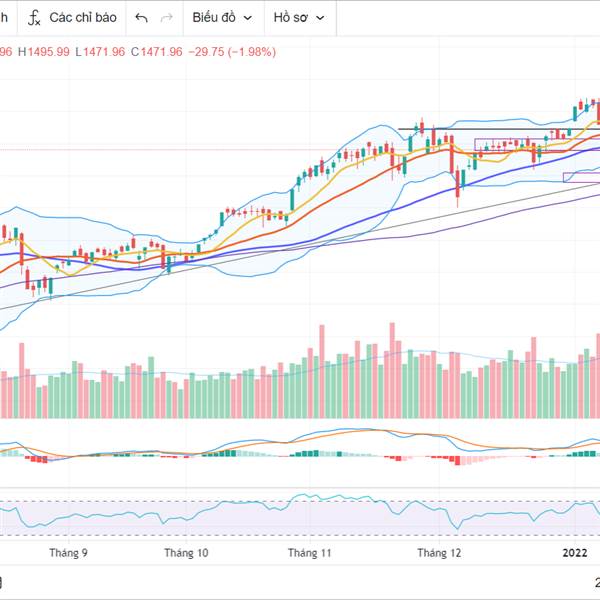Click the 2022 year marker

pyautogui.click(x=574, y=553)
